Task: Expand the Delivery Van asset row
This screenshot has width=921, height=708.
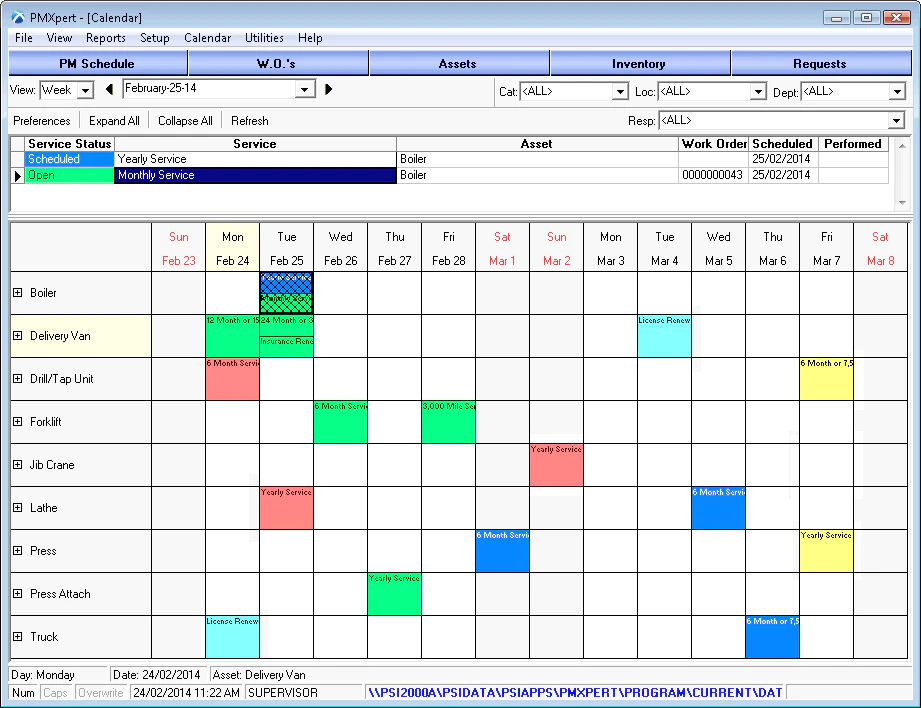Action: tap(18, 335)
